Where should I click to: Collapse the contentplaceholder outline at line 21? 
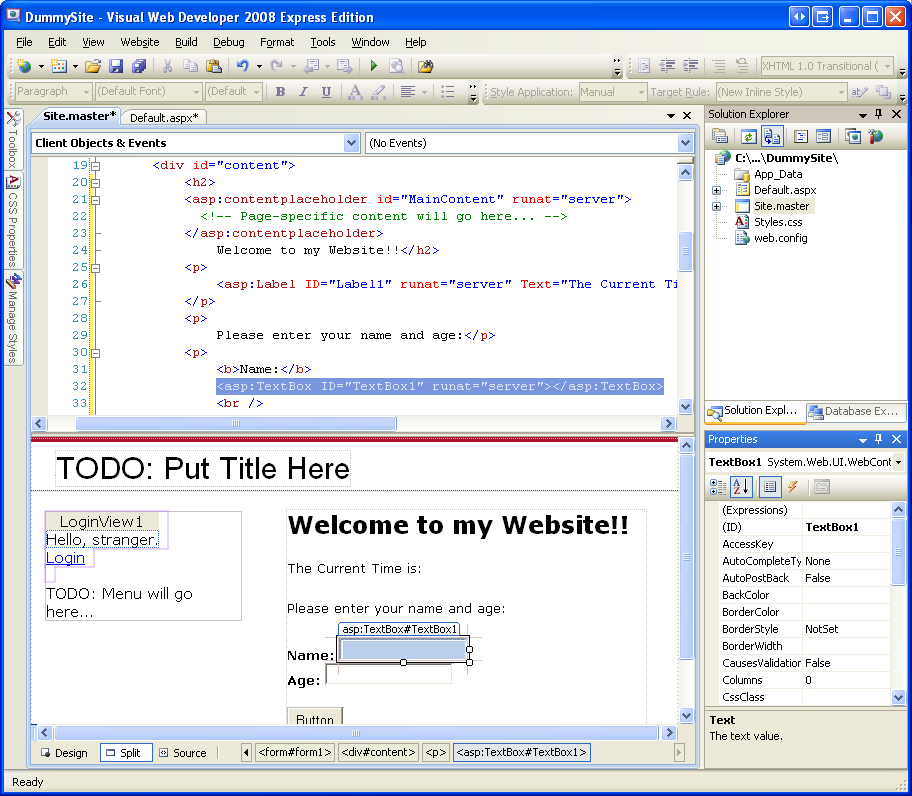[x=96, y=200]
